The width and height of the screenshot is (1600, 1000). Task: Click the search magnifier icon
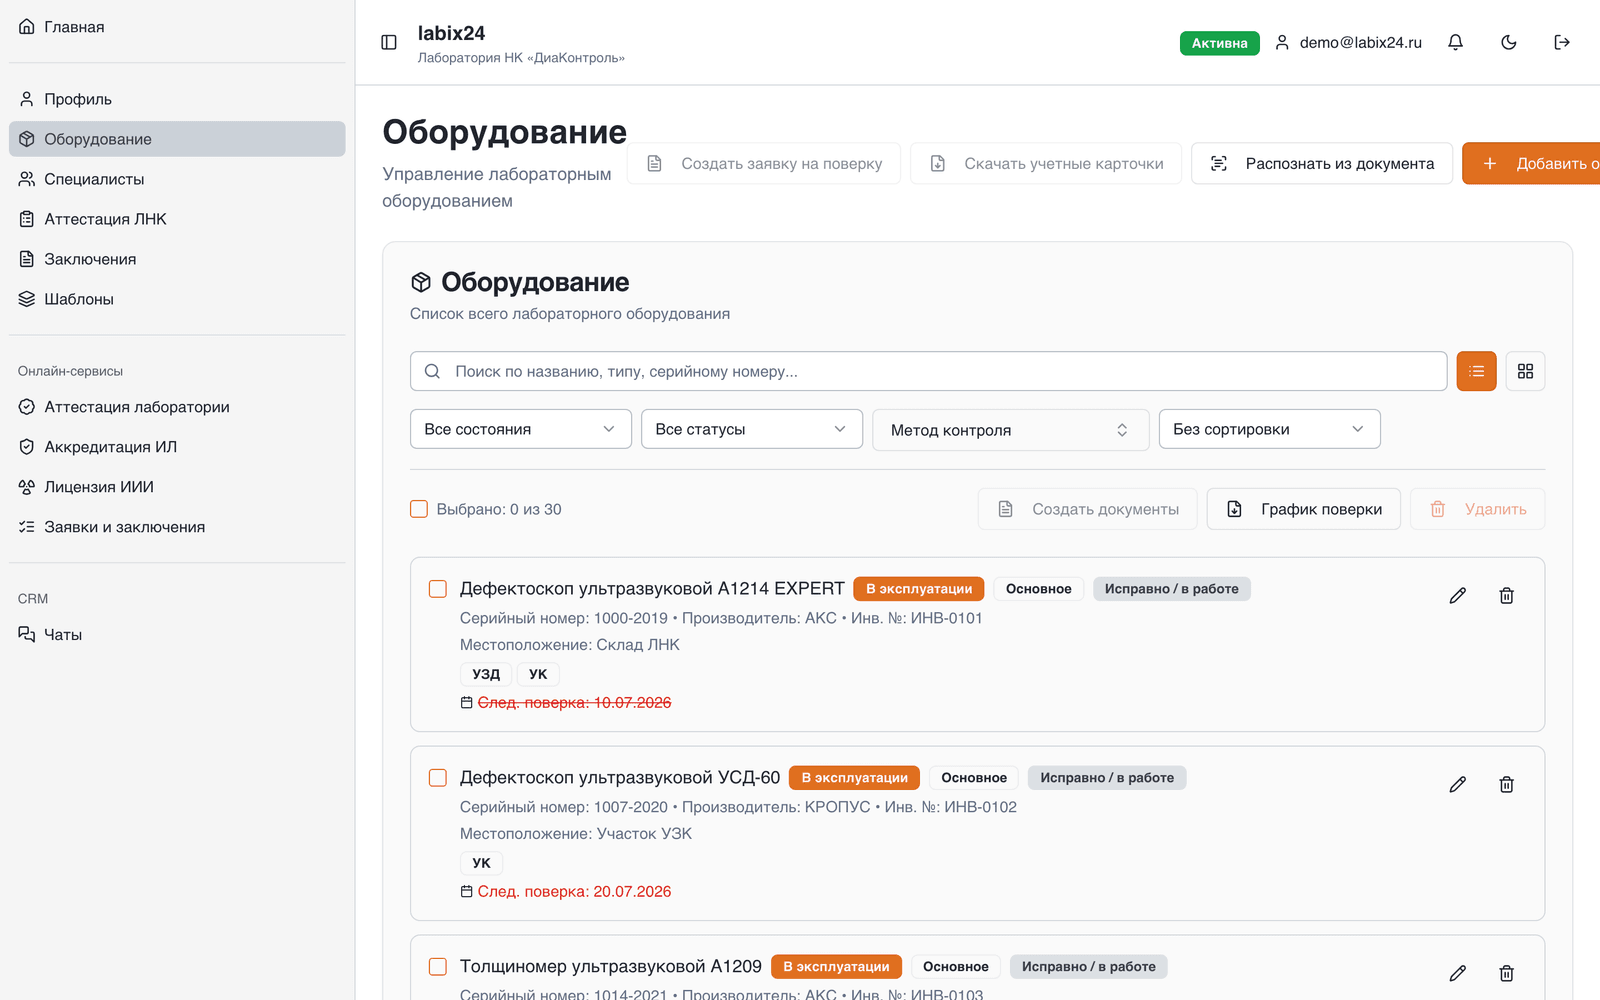432,371
